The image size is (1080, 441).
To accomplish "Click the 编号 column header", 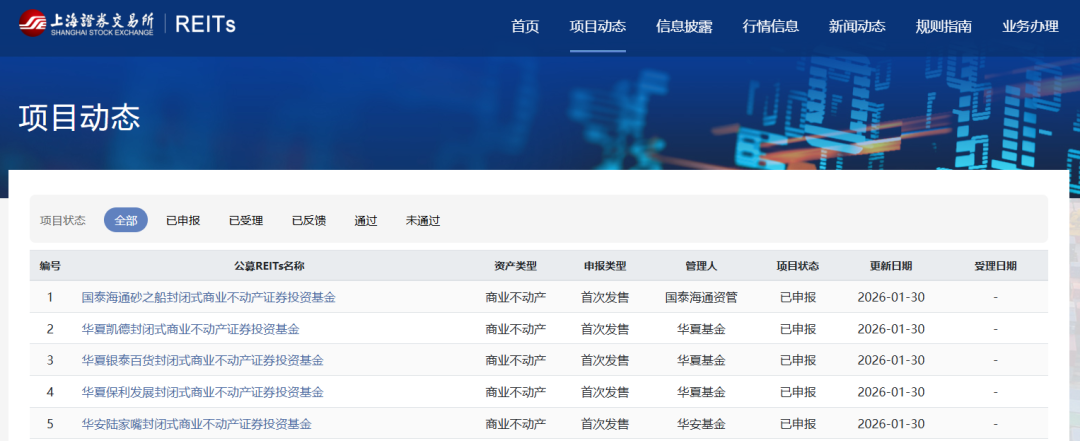I will tap(50, 266).
